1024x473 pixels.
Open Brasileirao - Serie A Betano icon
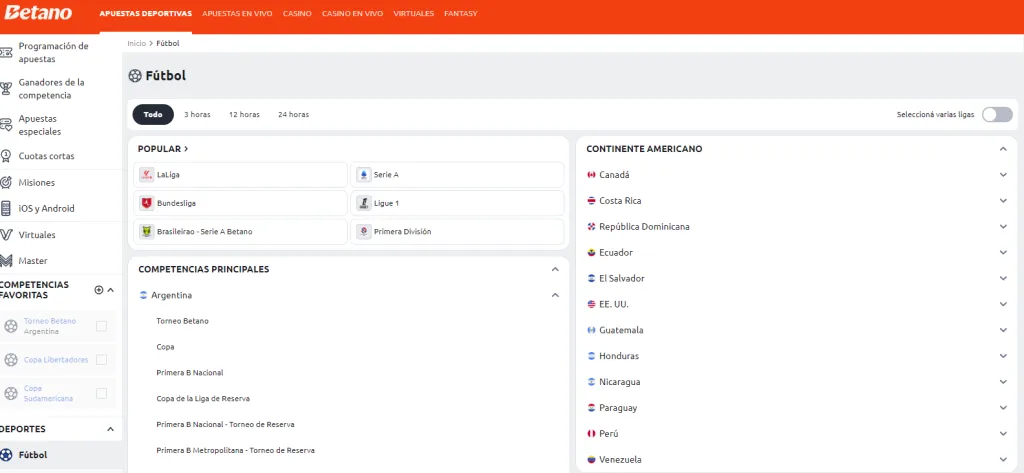pos(147,231)
